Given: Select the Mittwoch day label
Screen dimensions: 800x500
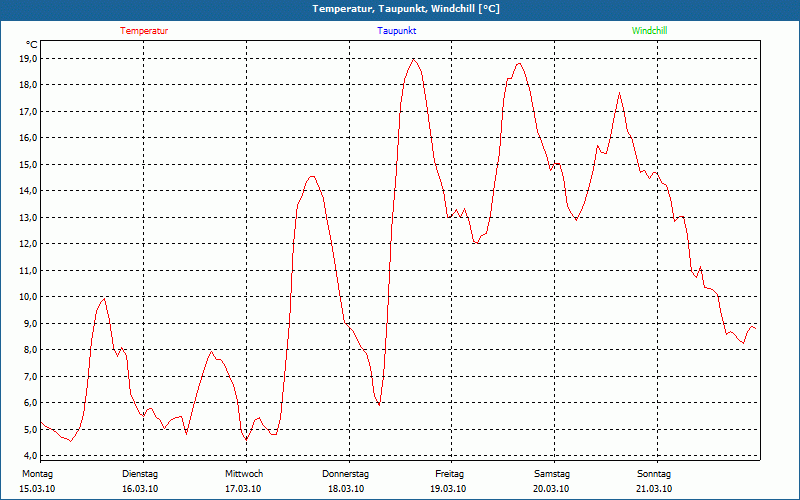Looking at the screenshot, I should 244,474.
